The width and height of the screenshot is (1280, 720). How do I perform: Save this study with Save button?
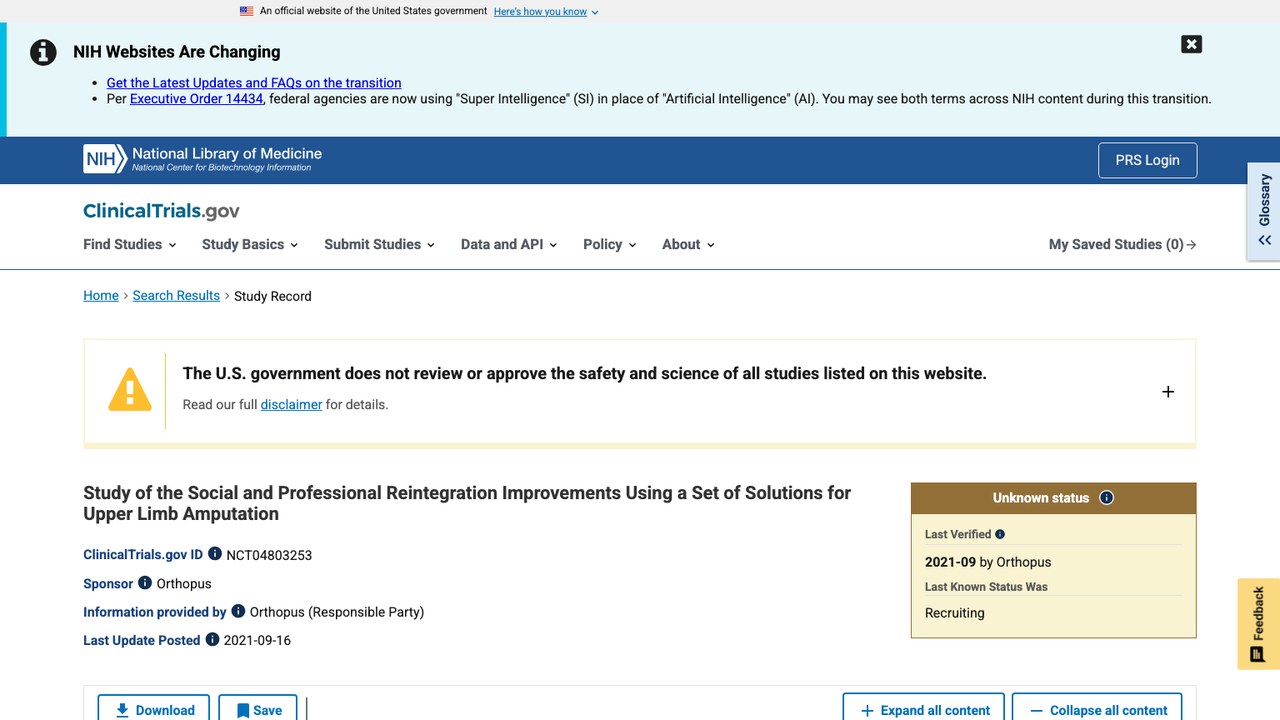pos(258,708)
